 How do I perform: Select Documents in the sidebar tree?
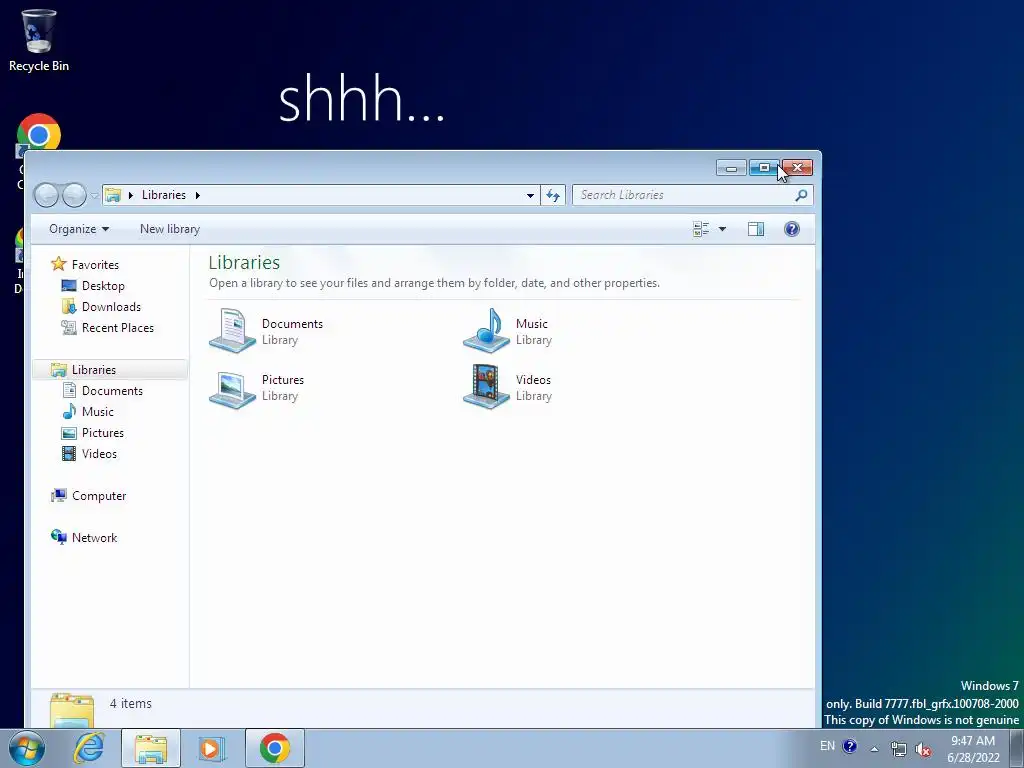coord(112,391)
